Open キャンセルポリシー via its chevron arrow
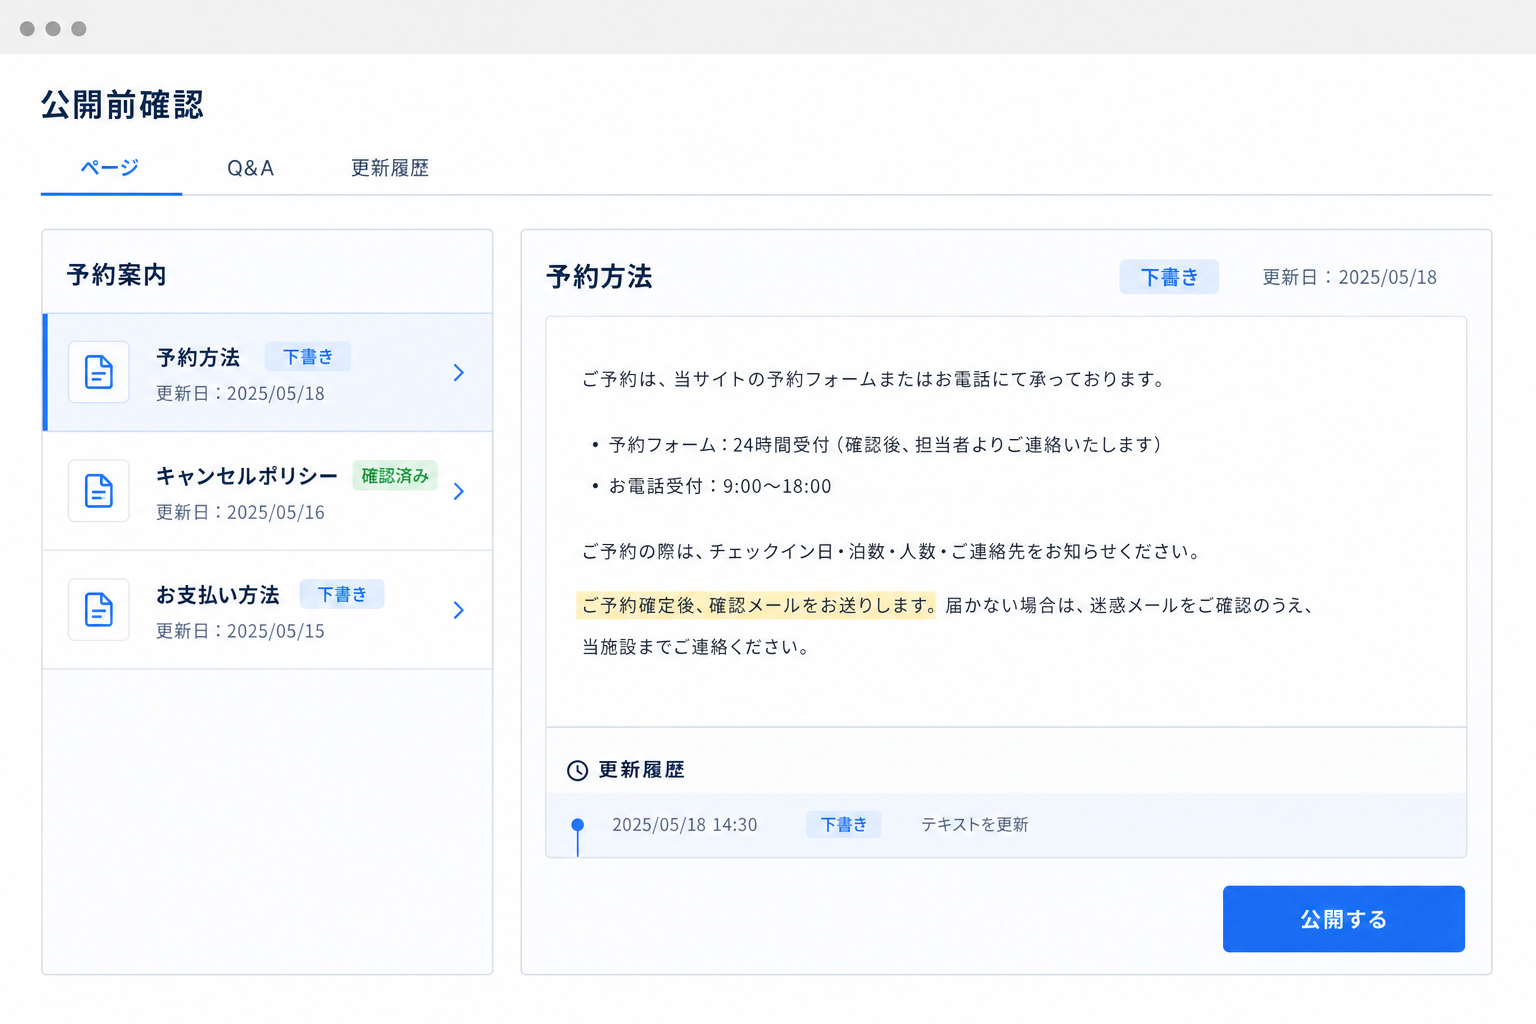The image size is (1536, 1024). click(x=459, y=491)
